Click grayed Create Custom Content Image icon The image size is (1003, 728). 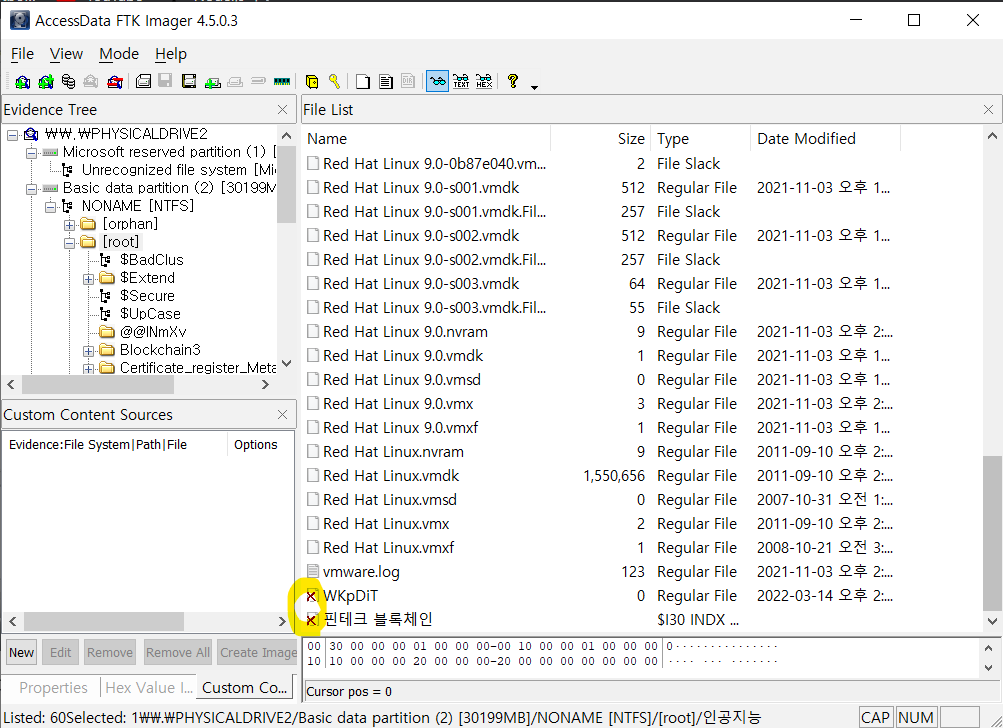(235, 81)
